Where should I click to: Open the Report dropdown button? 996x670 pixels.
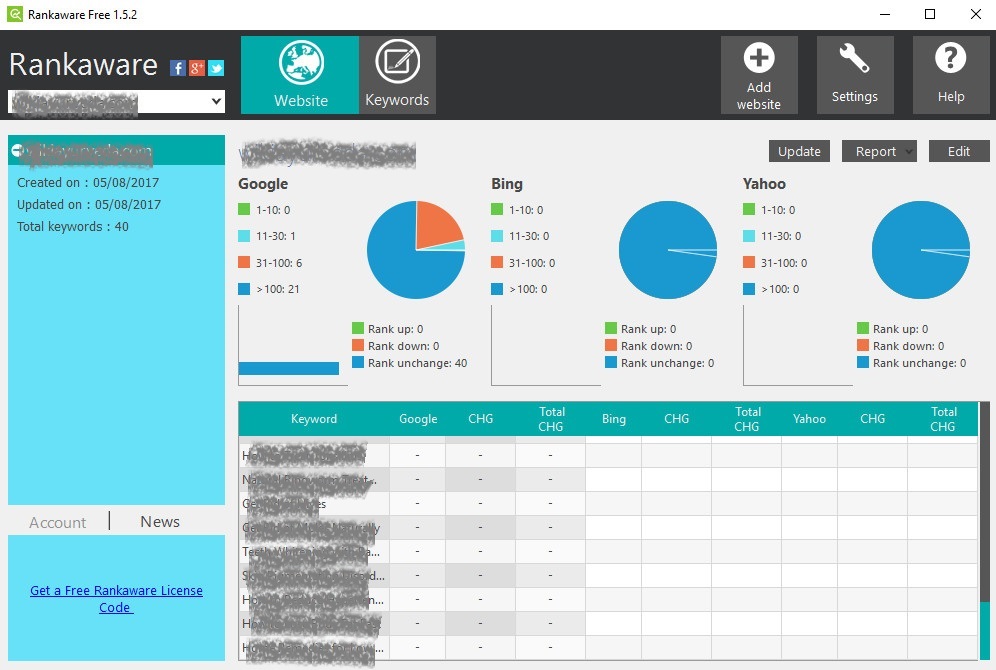coord(879,151)
